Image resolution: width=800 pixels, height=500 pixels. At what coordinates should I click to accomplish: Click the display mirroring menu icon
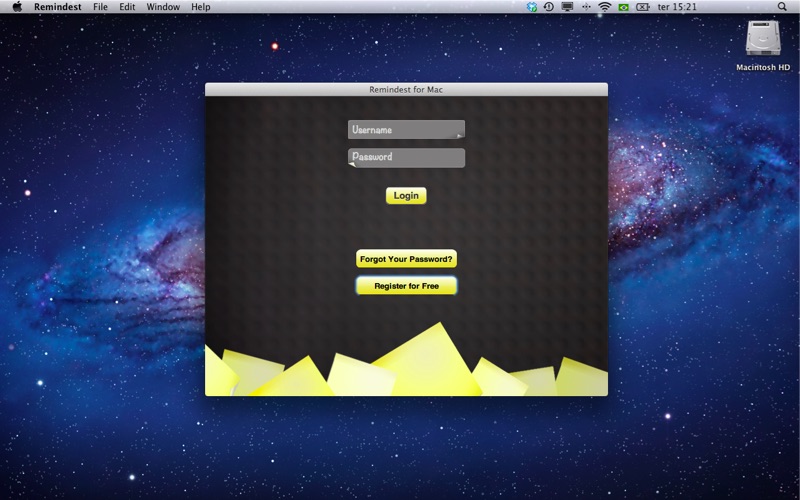pyautogui.click(x=567, y=7)
